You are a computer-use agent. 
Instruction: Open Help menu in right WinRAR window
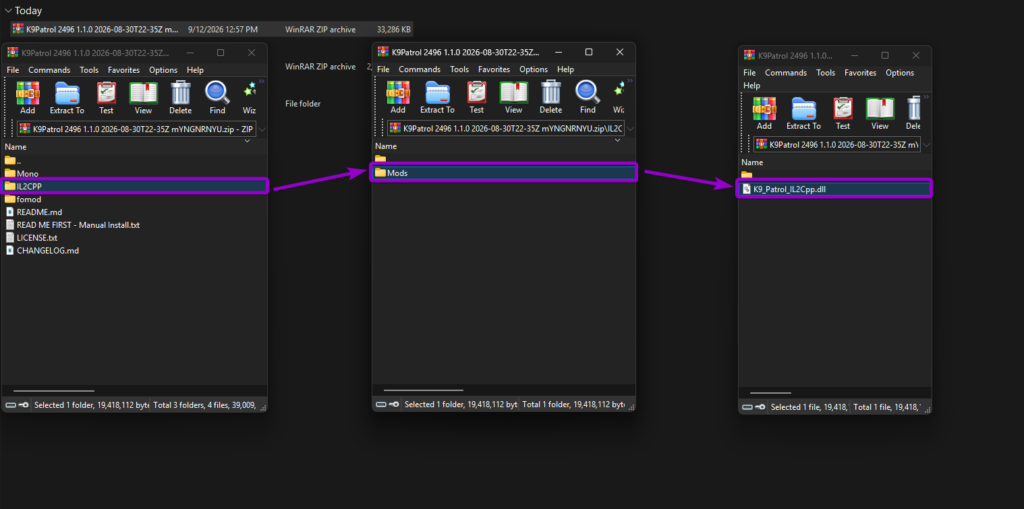tap(752, 86)
